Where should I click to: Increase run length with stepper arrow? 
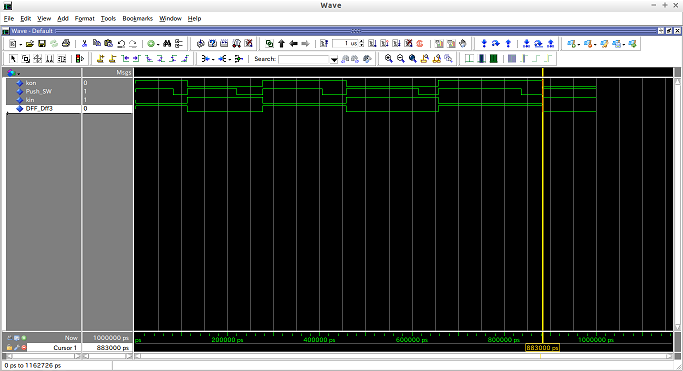(362, 42)
